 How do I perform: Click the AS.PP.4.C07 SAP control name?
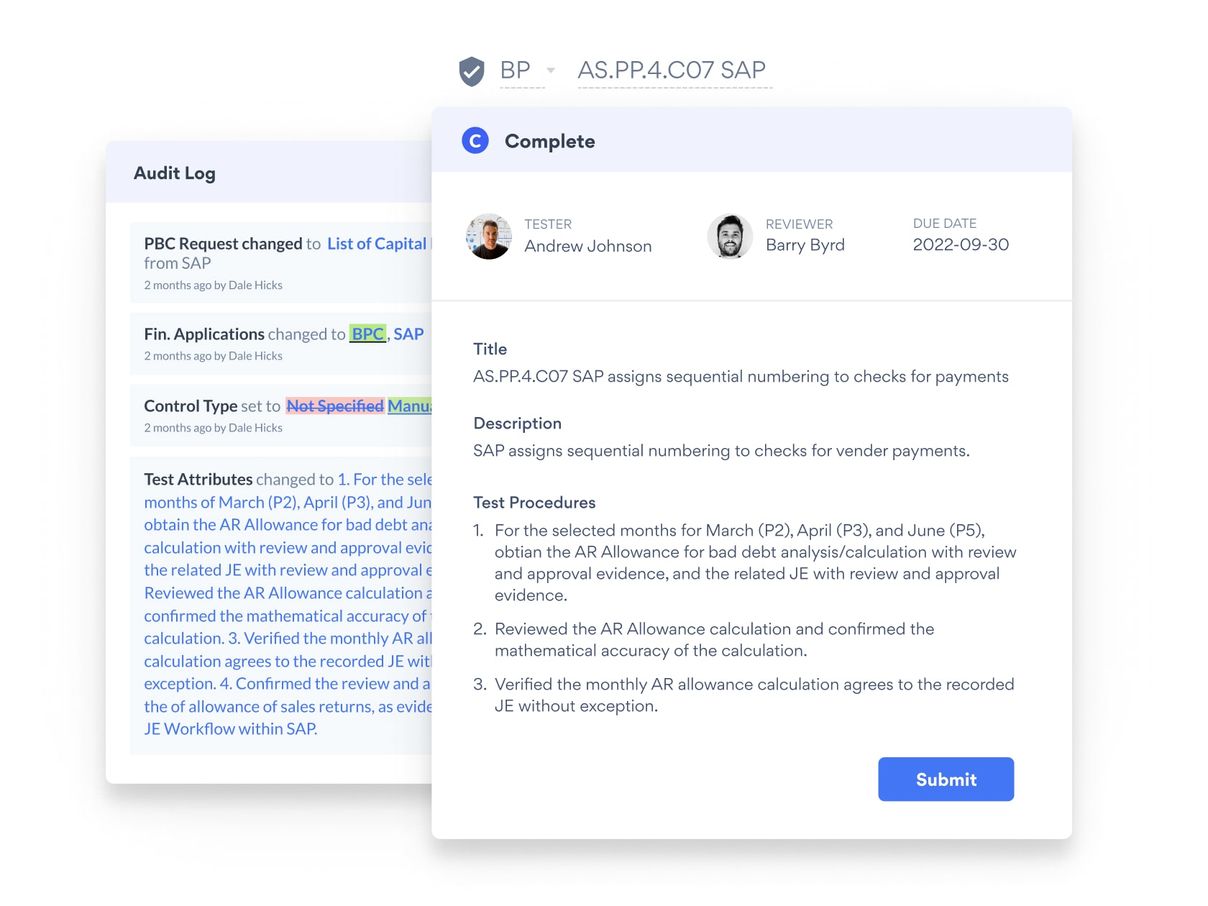pyautogui.click(x=672, y=71)
